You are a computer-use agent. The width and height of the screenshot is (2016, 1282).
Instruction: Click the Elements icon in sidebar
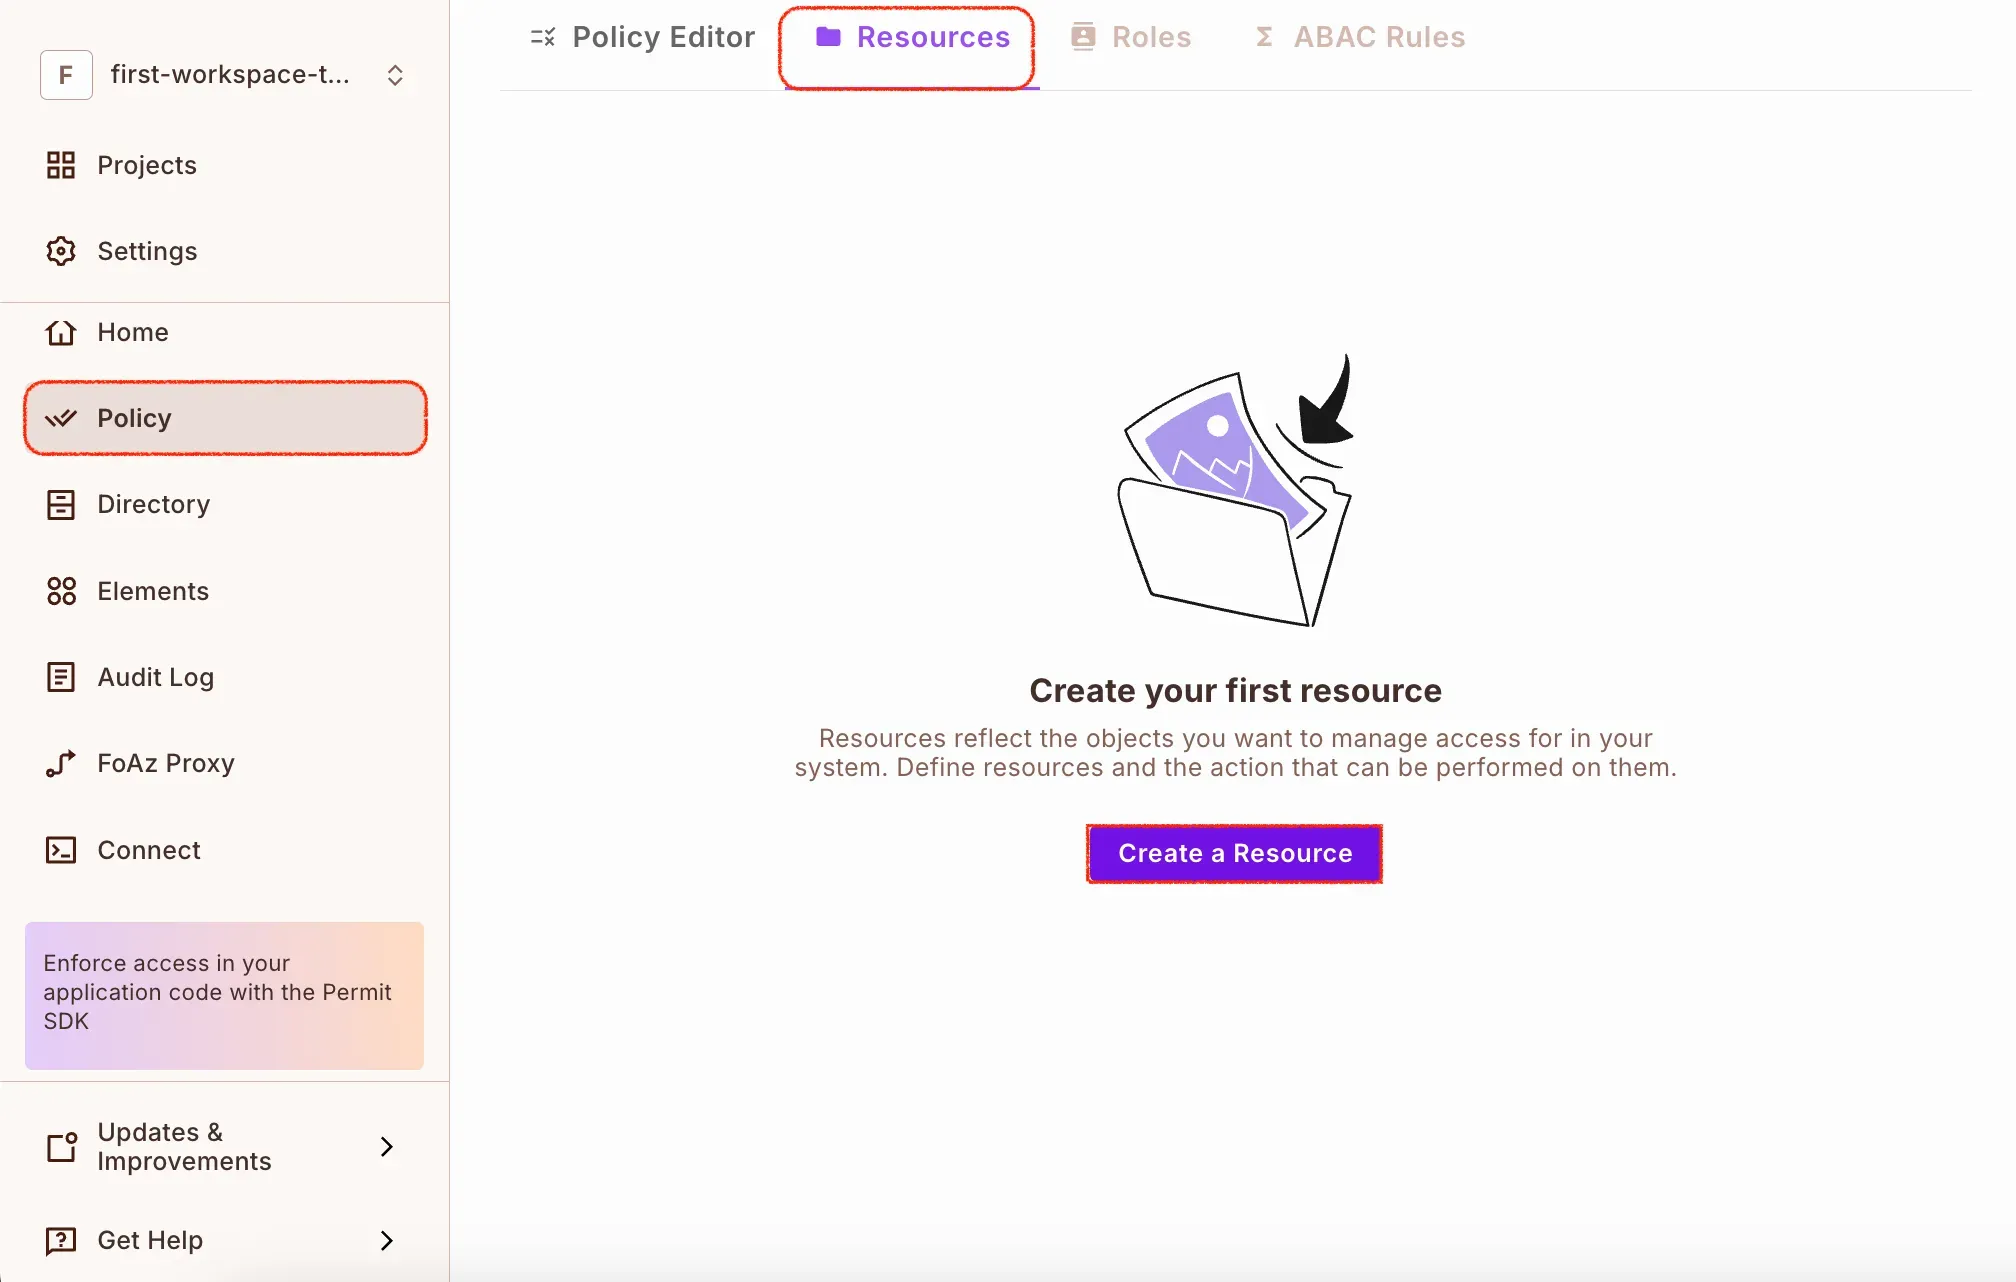(x=61, y=591)
